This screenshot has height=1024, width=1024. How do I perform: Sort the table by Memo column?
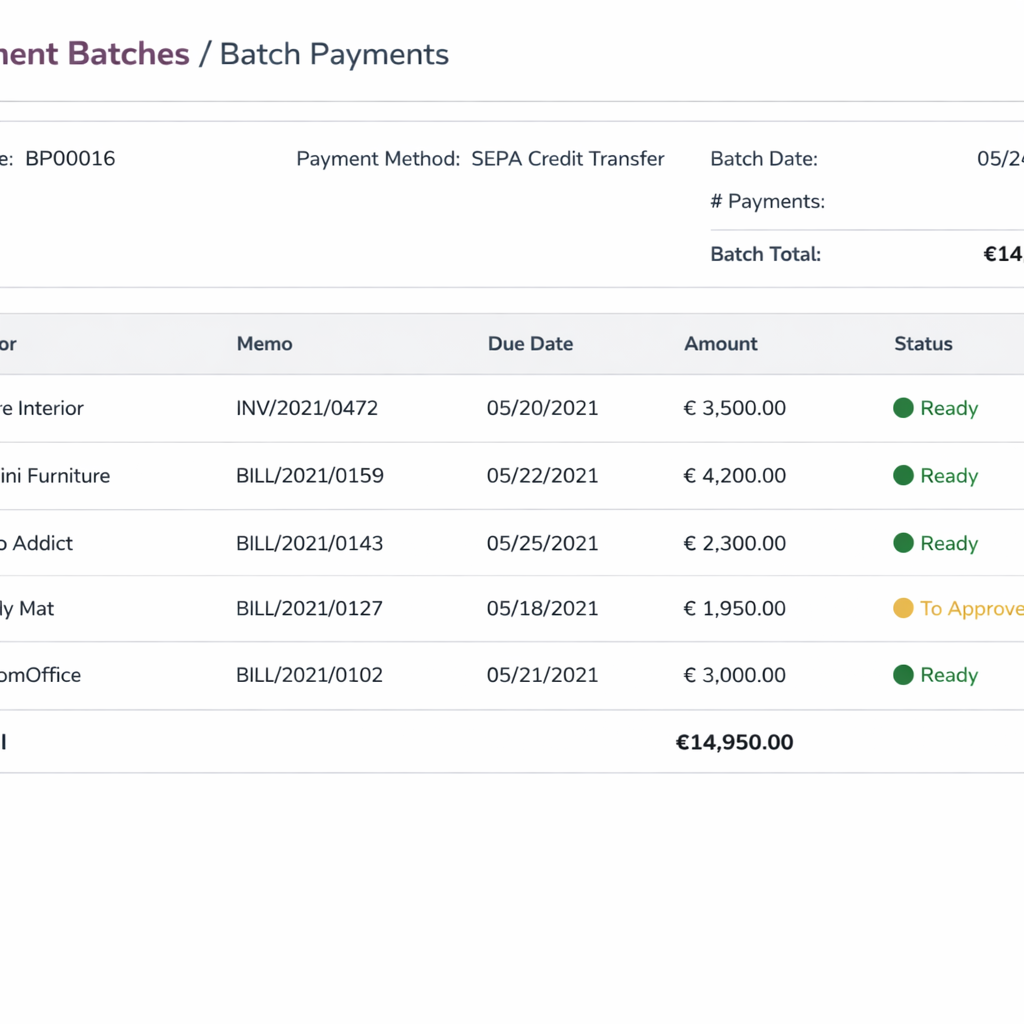point(264,344)
